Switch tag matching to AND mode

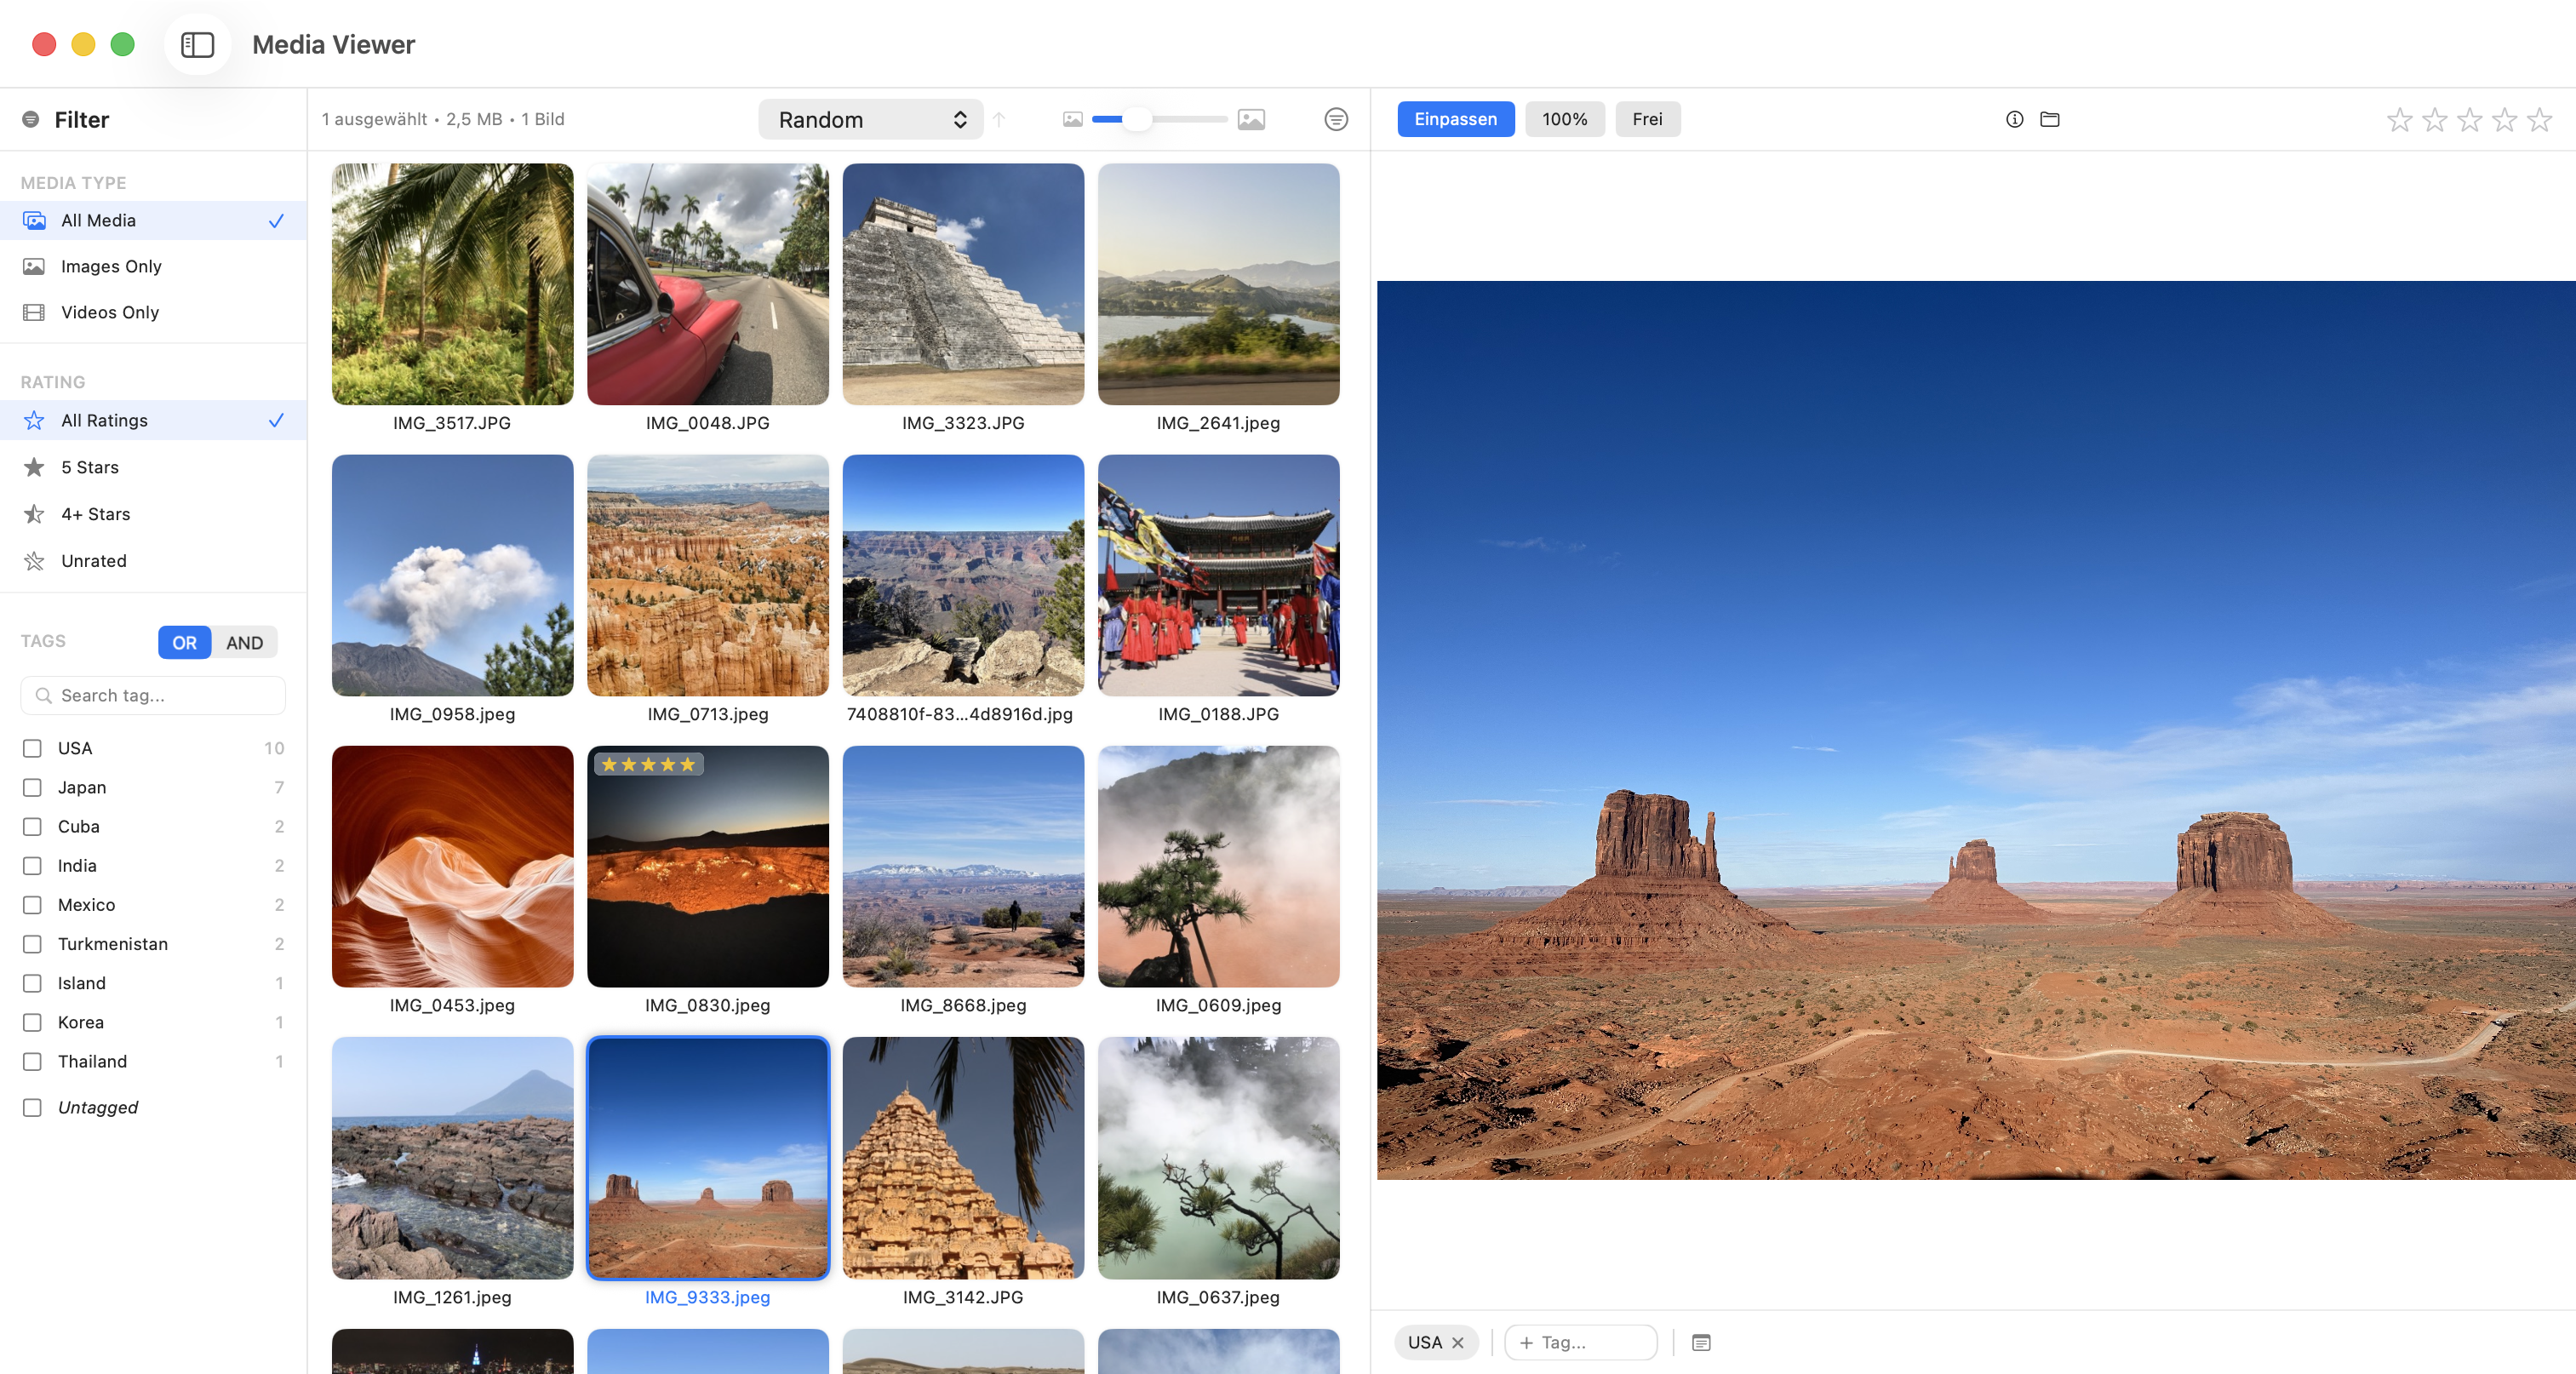[x=244, y=643]
